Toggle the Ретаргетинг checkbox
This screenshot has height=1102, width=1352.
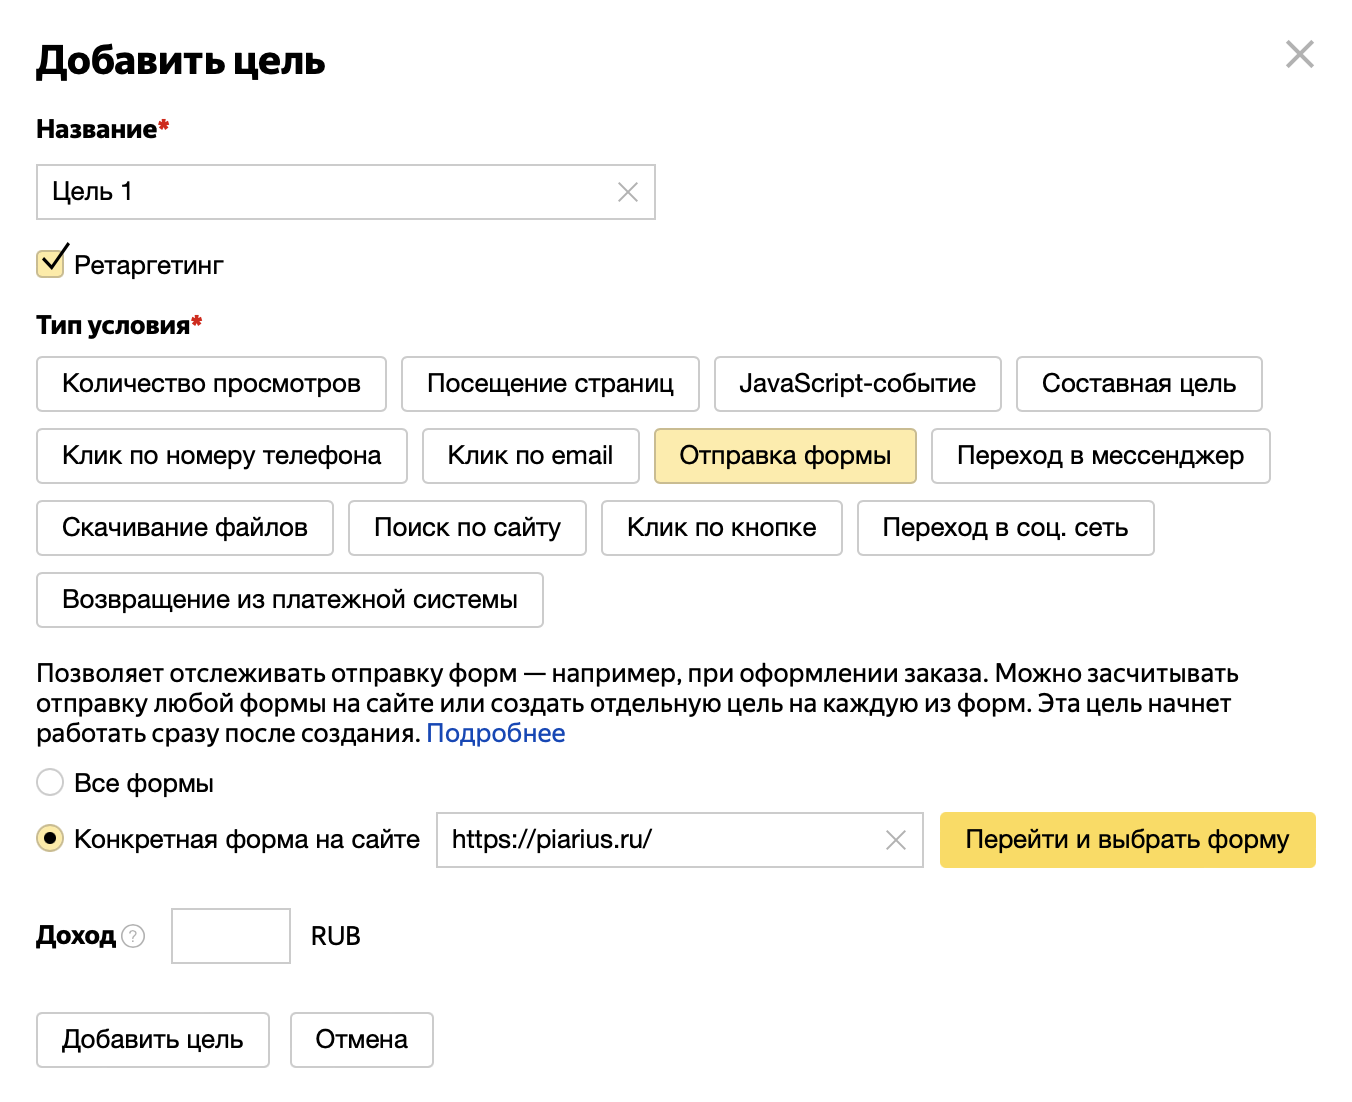(x=51, y=262)
